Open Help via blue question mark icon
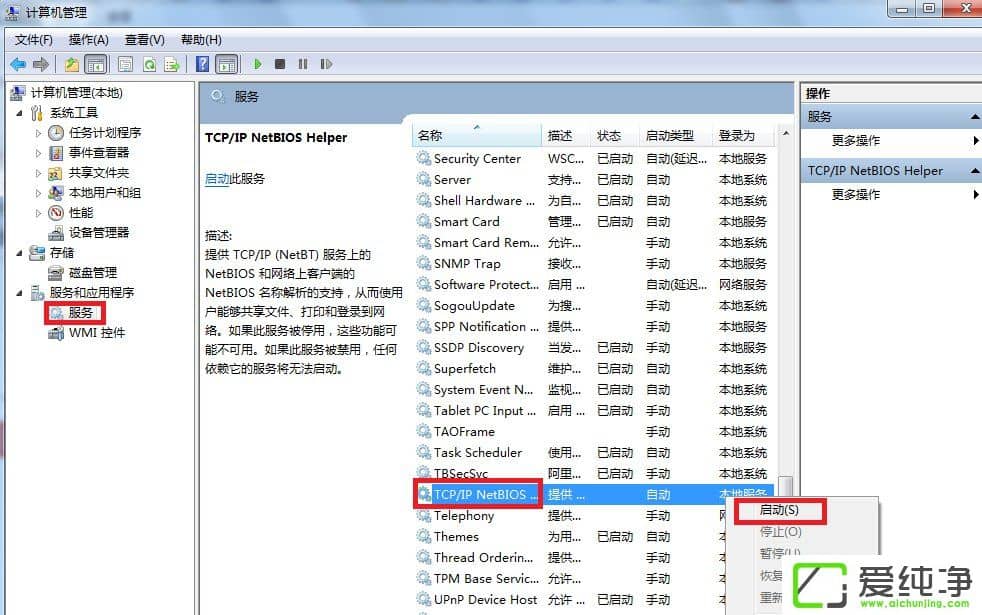 (x=202, y=65)
